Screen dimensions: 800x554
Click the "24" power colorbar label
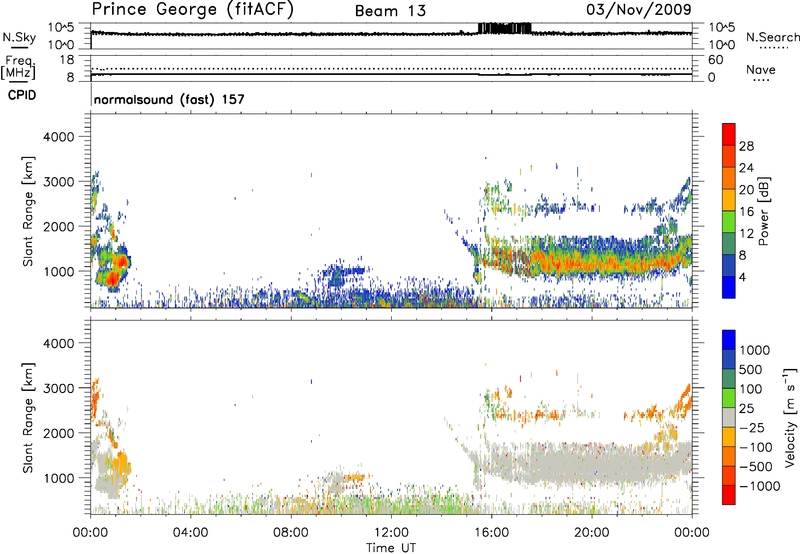[x=746, y=168]
